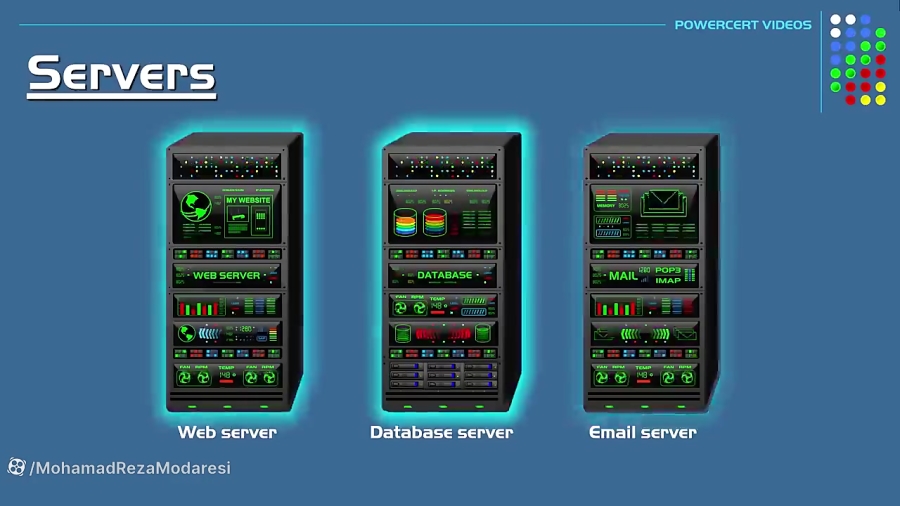The image size is (900, 506).
Task: Click the "Database server" caption
Action: tap(441, 432)
